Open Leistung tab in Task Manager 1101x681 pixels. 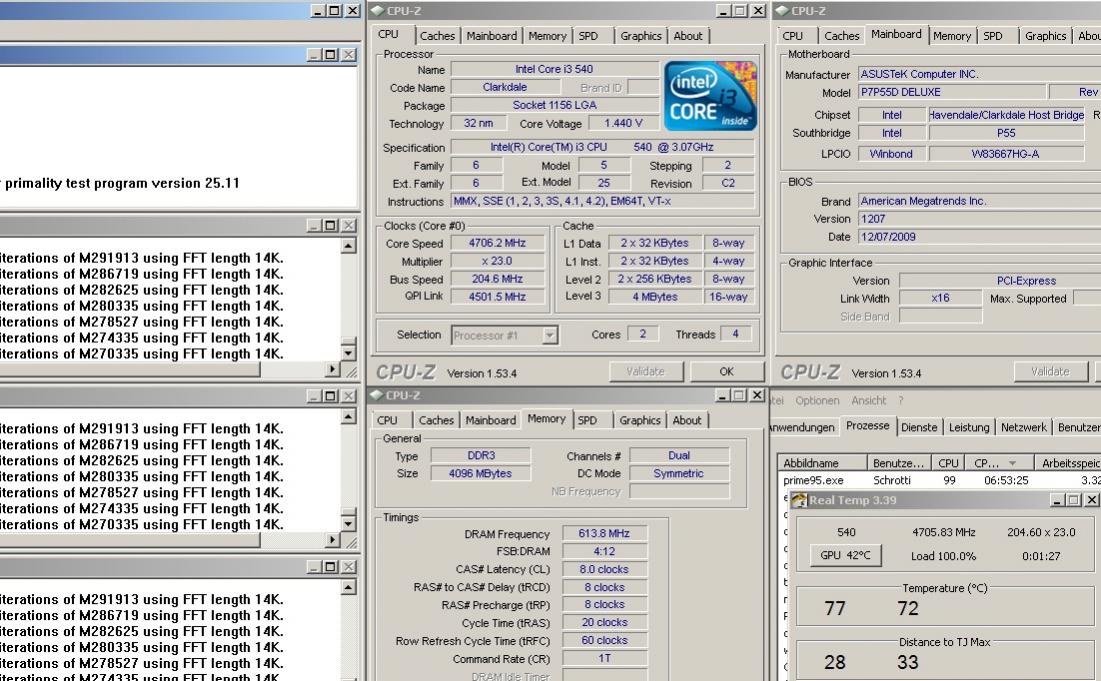[969, 427]
